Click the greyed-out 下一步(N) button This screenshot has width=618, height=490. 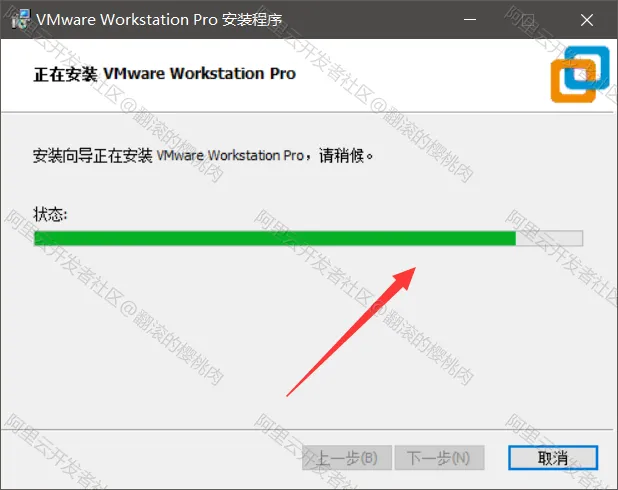click(439, 458)
